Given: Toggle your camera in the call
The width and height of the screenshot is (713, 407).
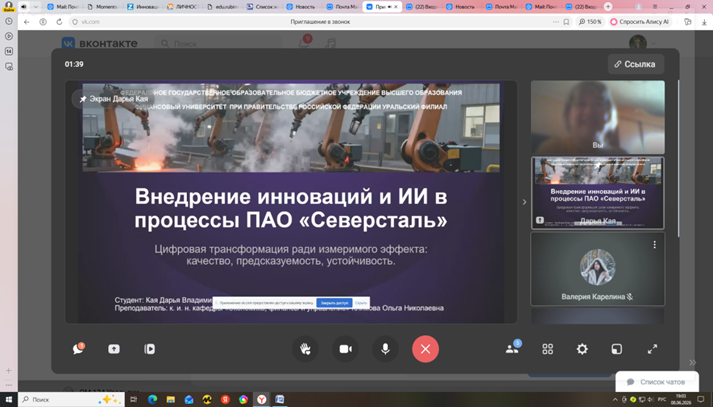Looking at the screenshot, I should tap(346, 349).
